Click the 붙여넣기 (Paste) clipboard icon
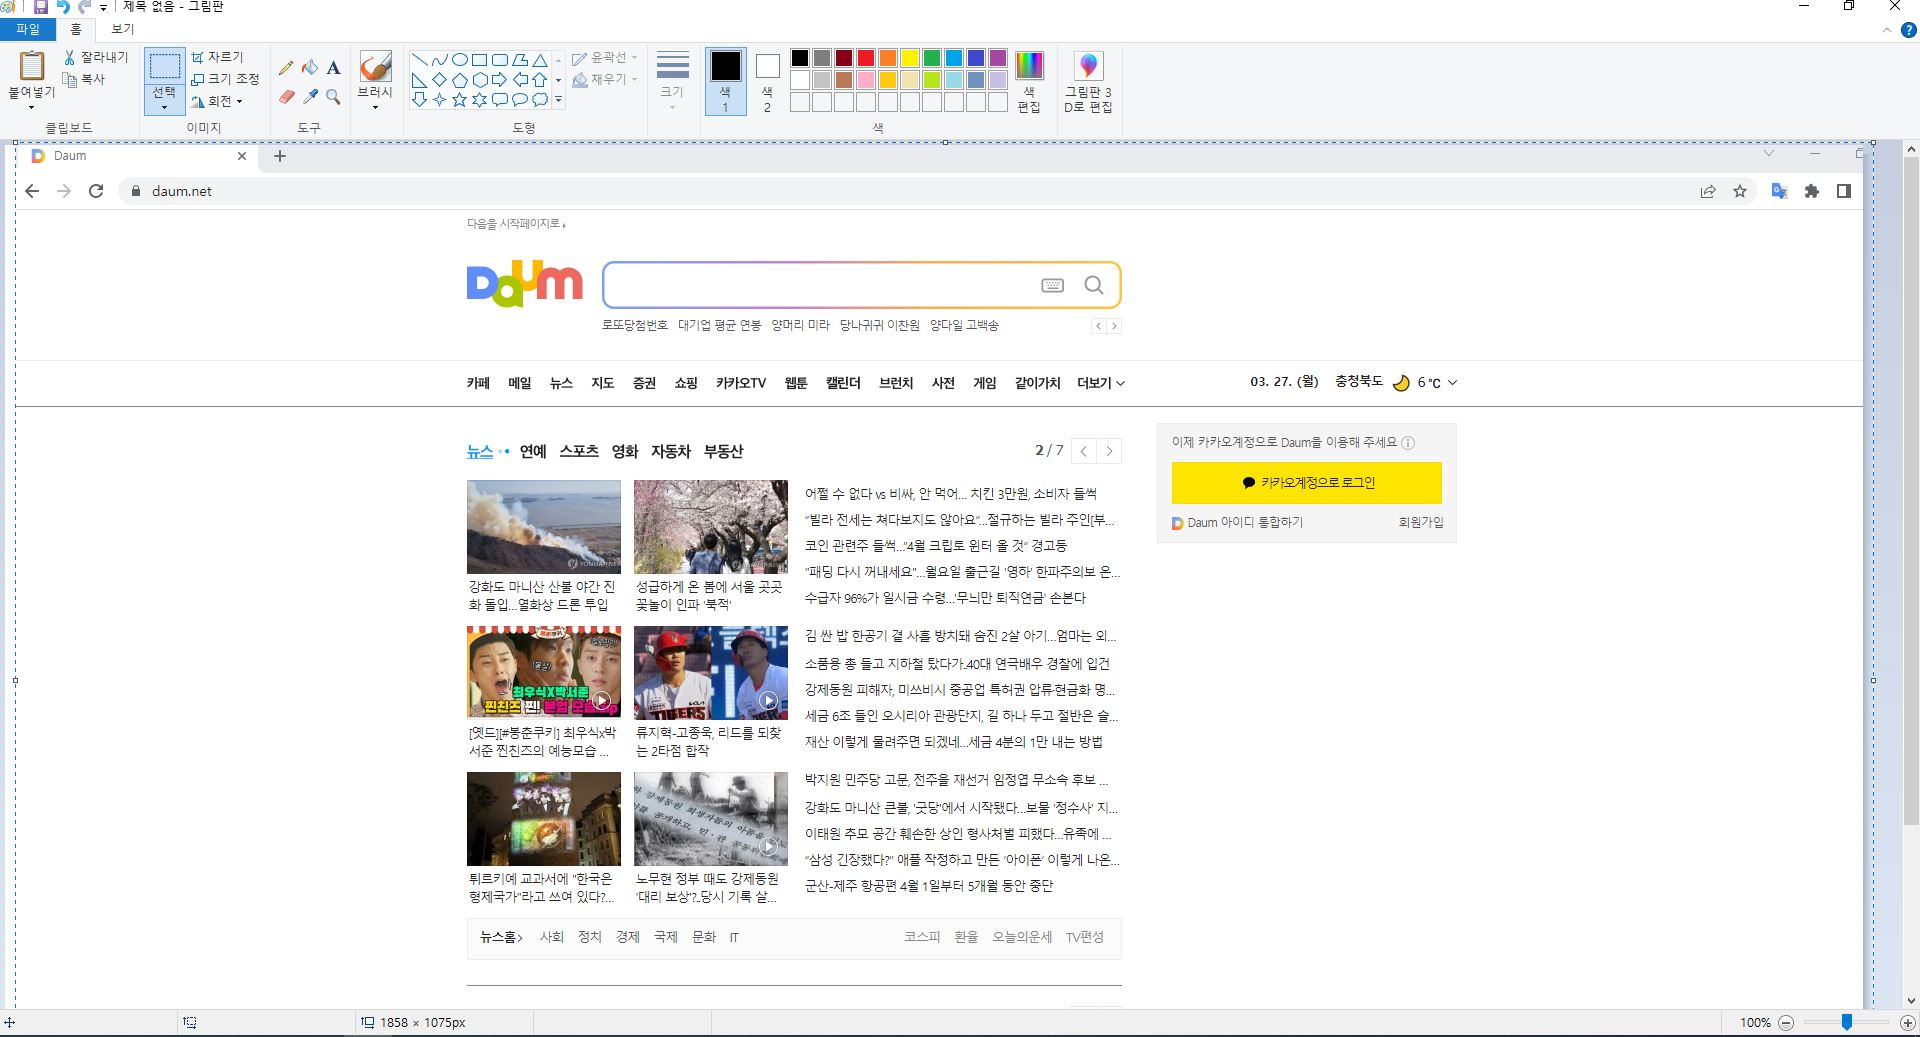This screenshot has width=1920, height=1037. tap(32, 65)
